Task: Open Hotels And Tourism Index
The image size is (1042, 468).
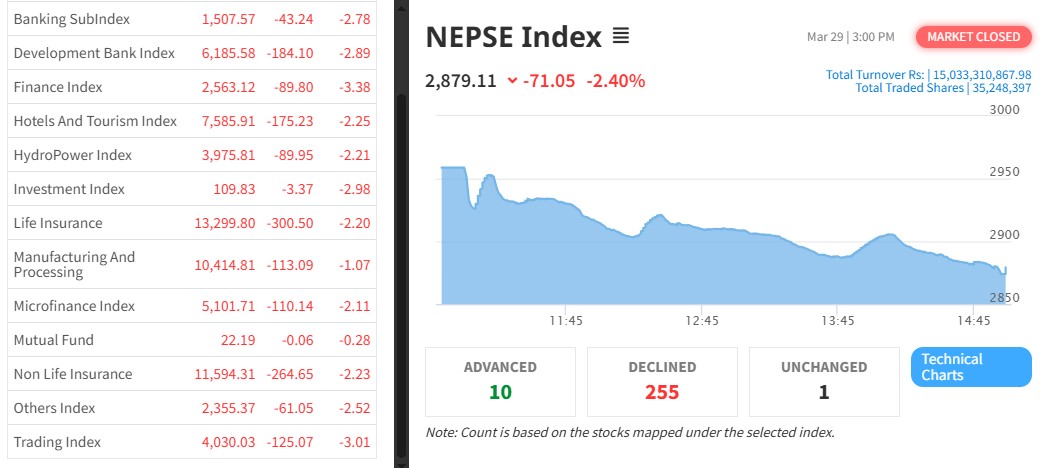Action: tap(95, 121)
